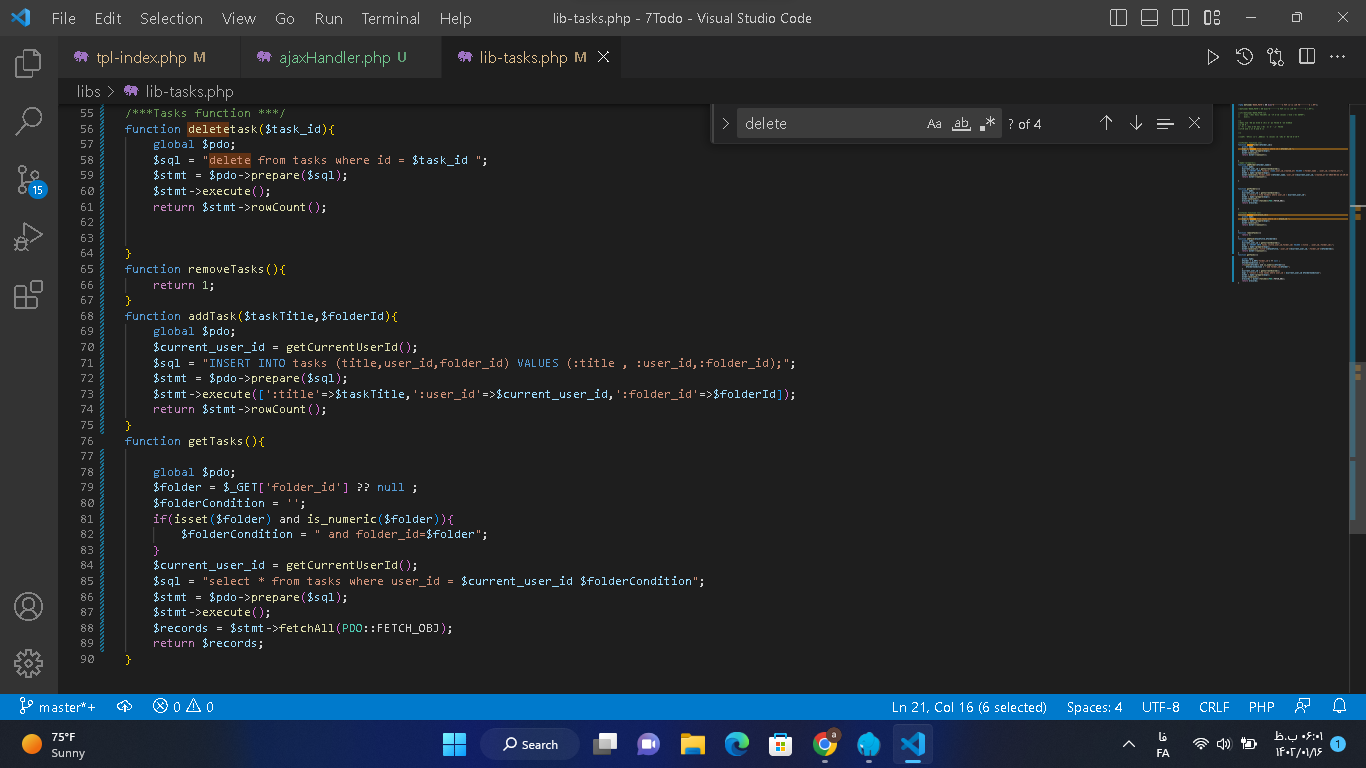Toggle Match Case in find widget

(x=934, y=124)
